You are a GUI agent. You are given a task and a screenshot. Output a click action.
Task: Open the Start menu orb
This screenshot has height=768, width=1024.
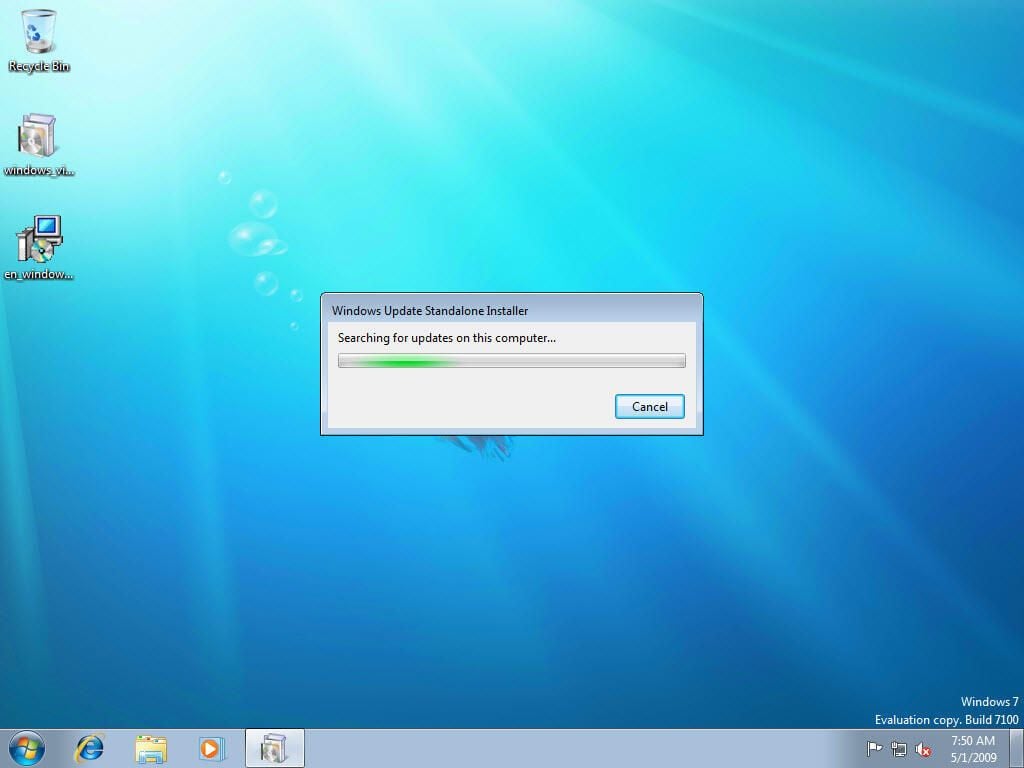point(27,748)
